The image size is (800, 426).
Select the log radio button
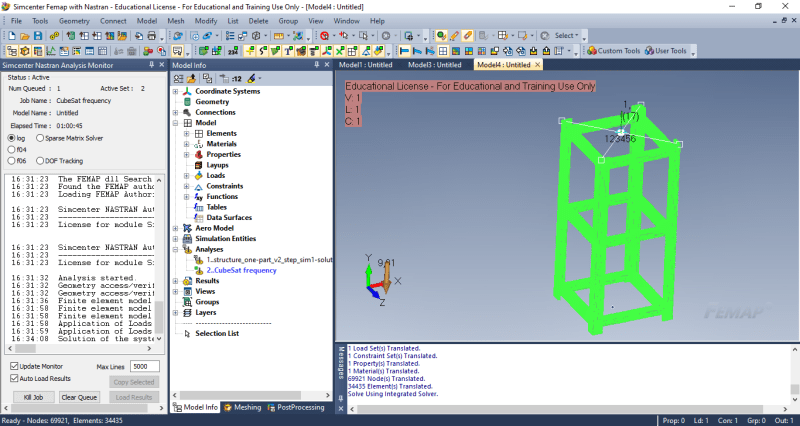coord(11,138)
